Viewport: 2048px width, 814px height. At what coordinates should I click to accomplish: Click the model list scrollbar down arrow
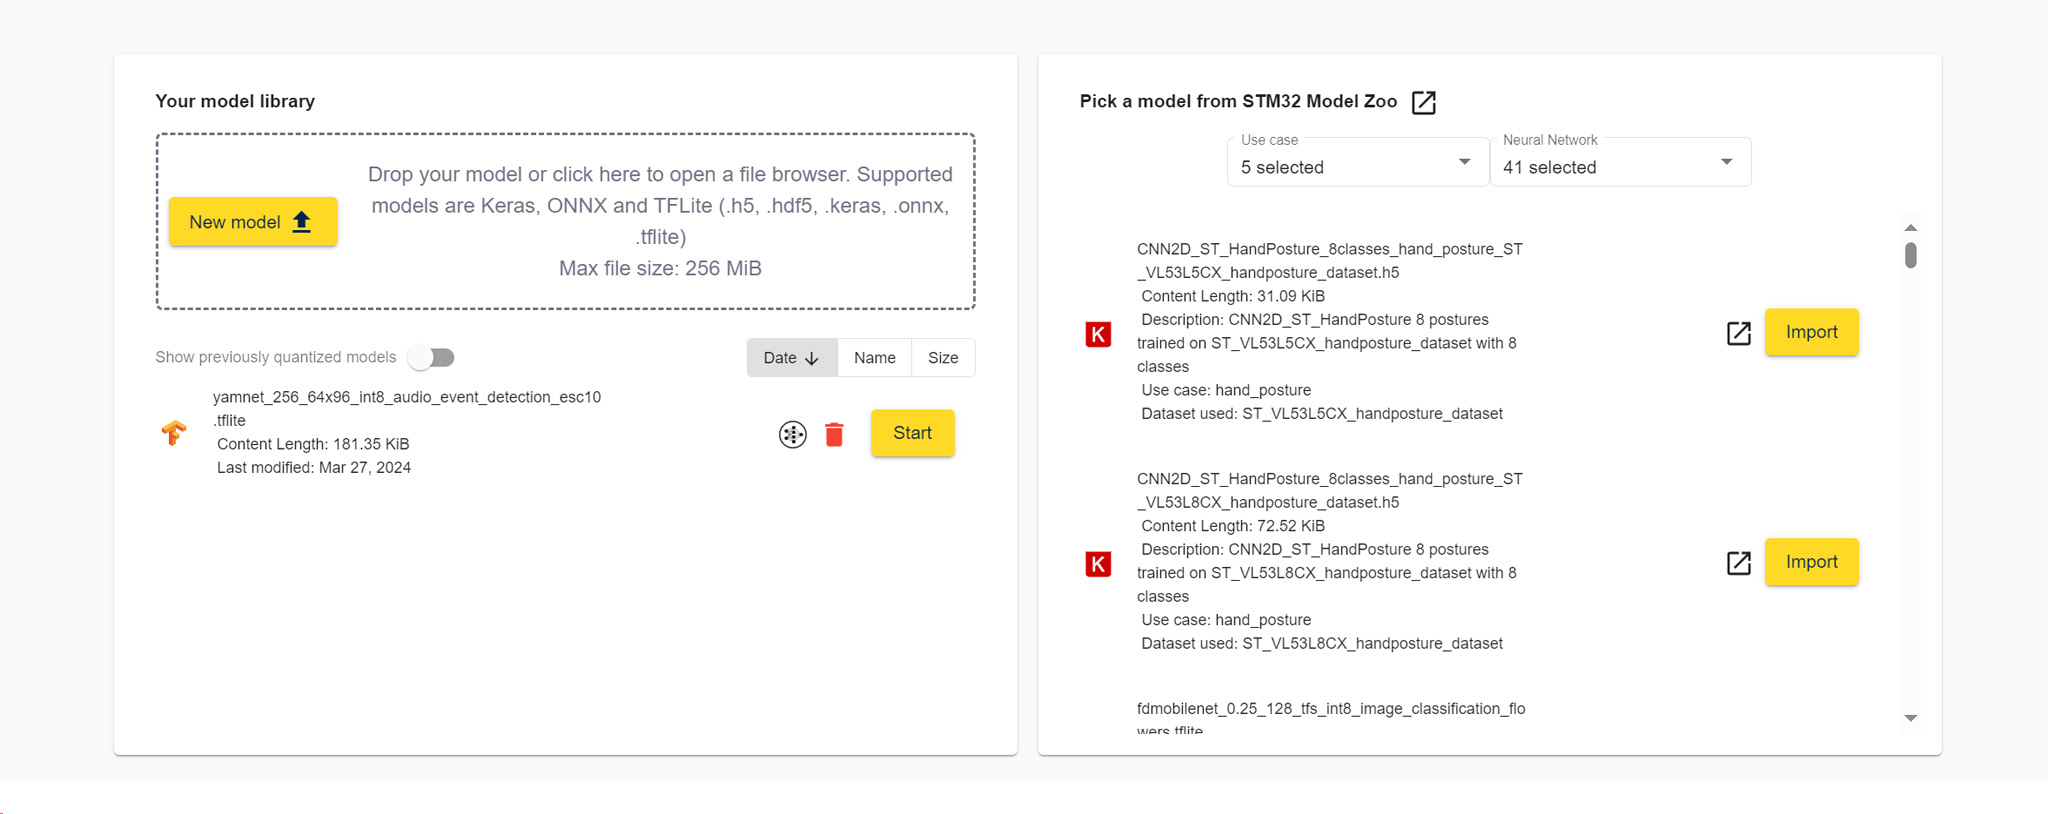(1910, 718)
